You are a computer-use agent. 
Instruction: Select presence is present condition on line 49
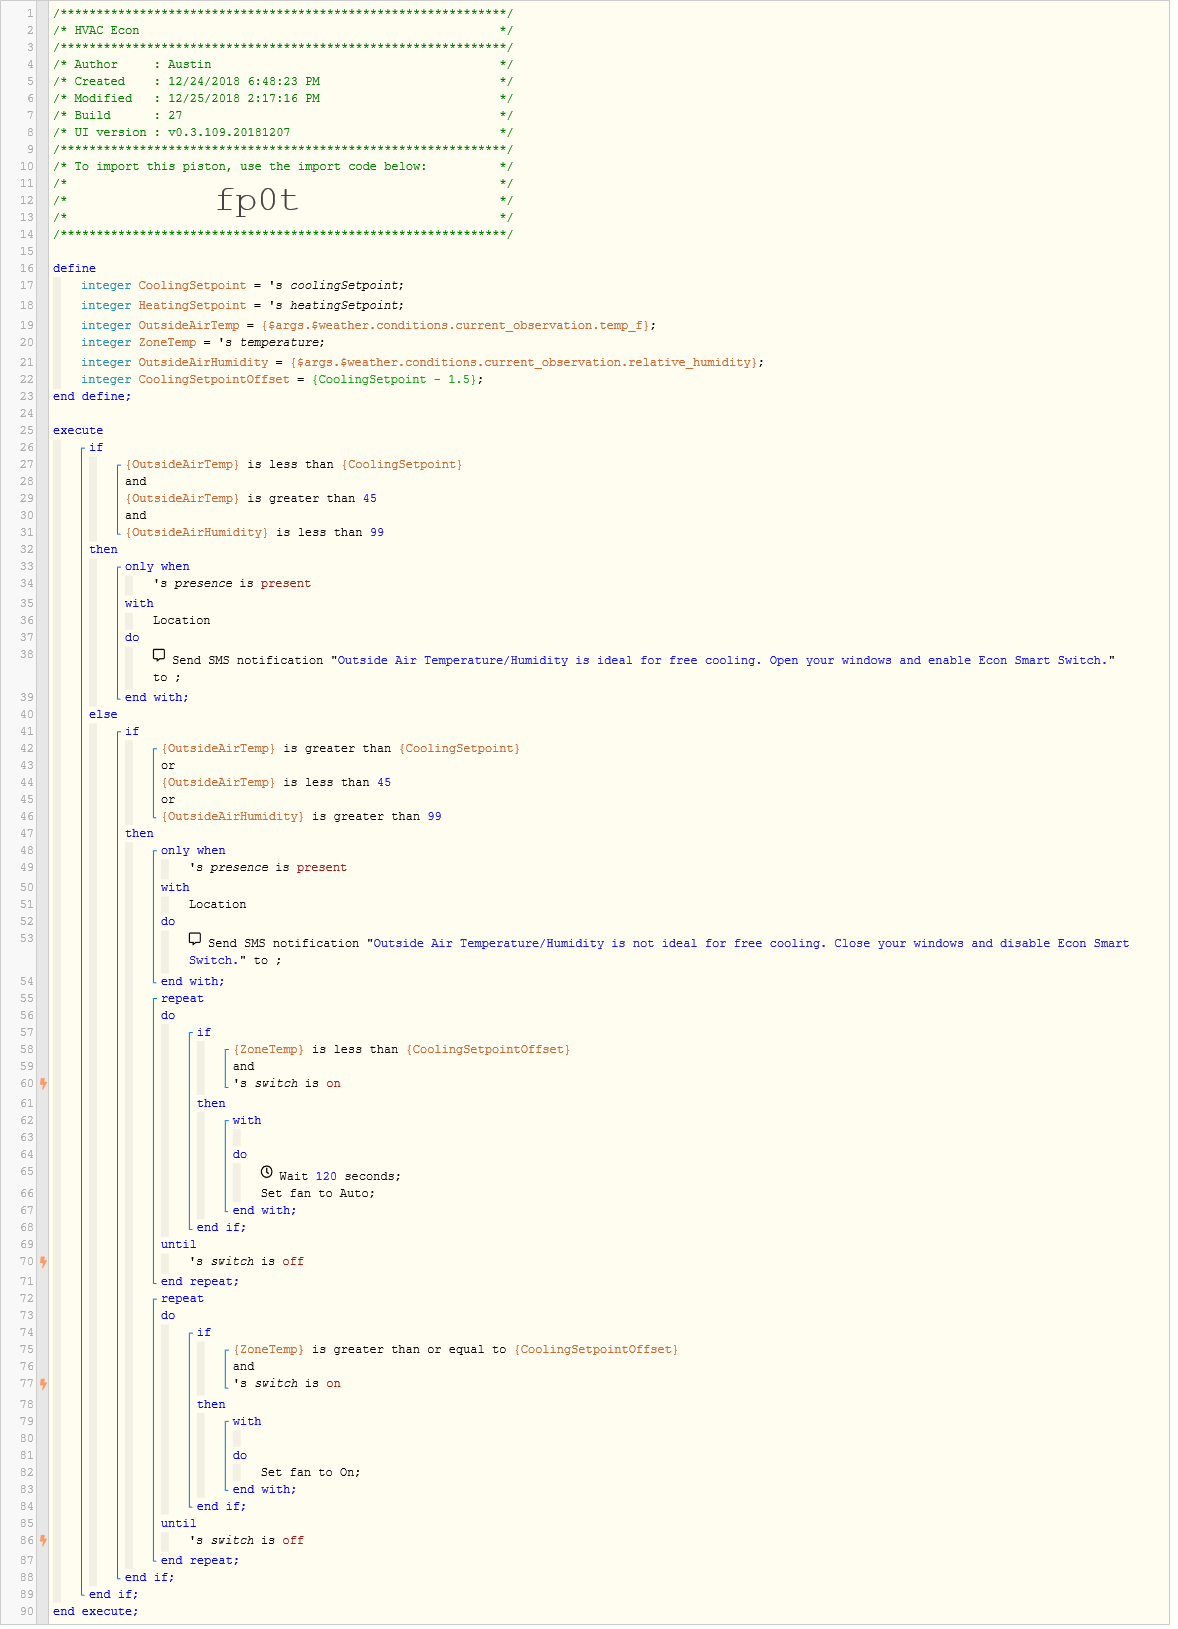pyautogui.click(x=268, y=867)
